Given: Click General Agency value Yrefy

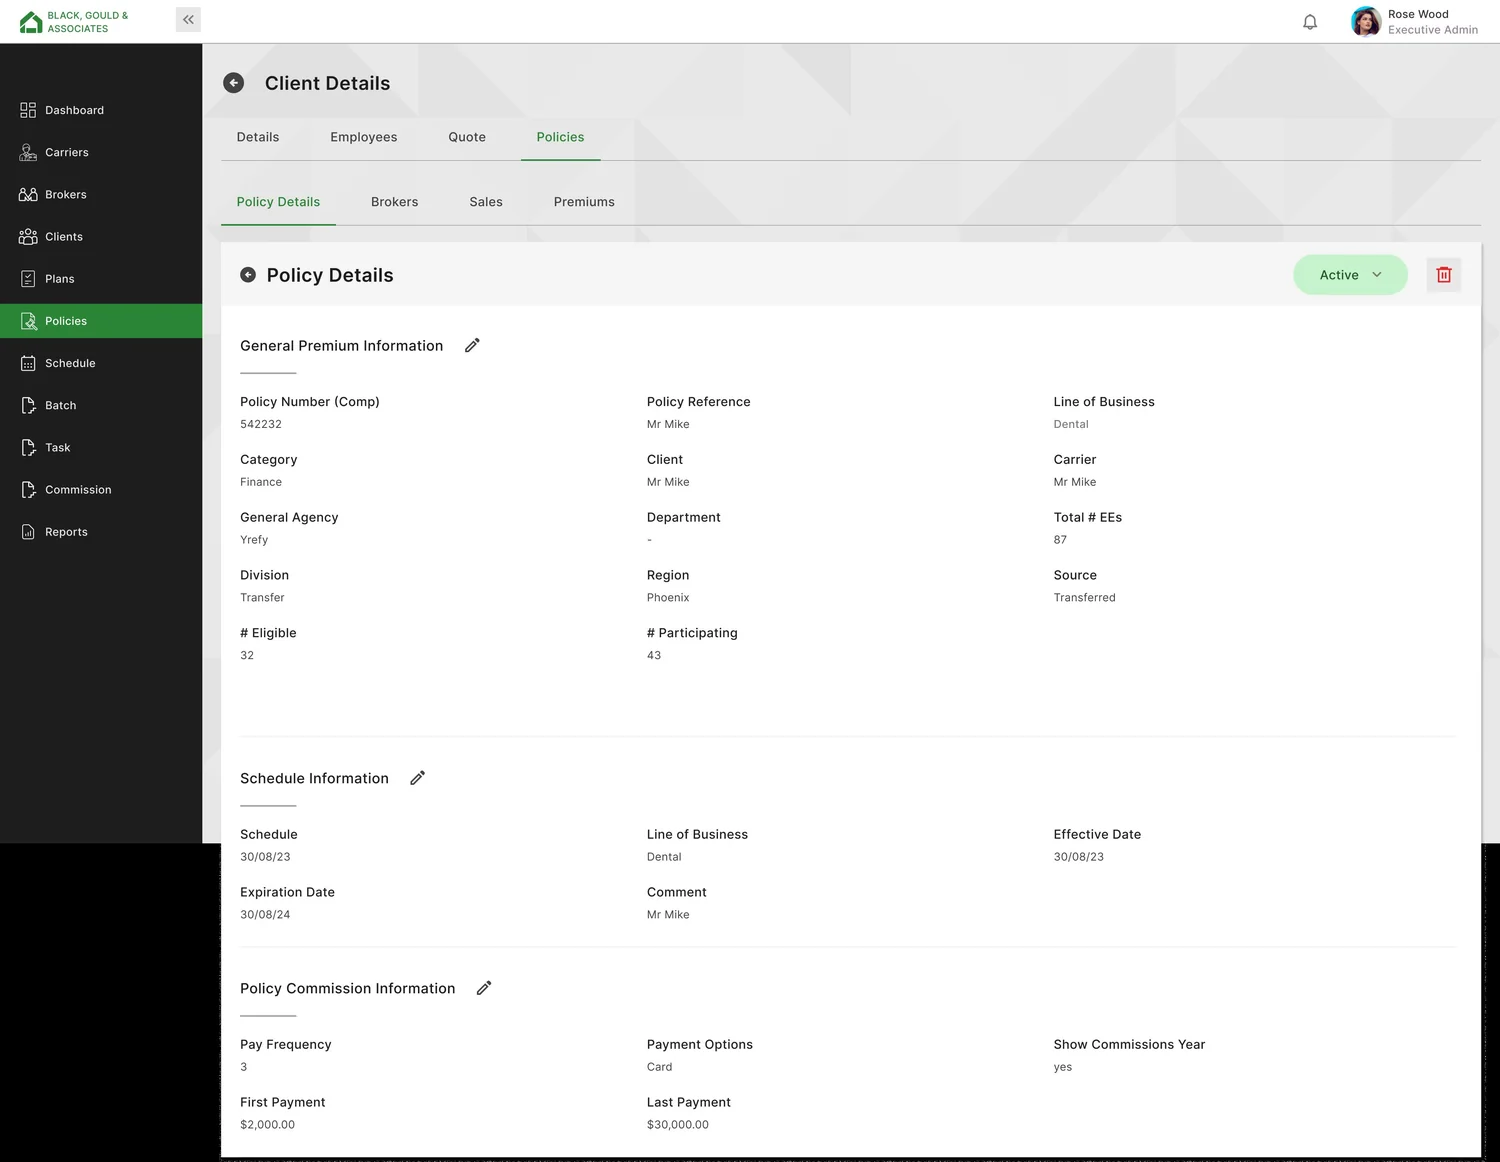Looking at the screenshot, I should pos(254,540).
